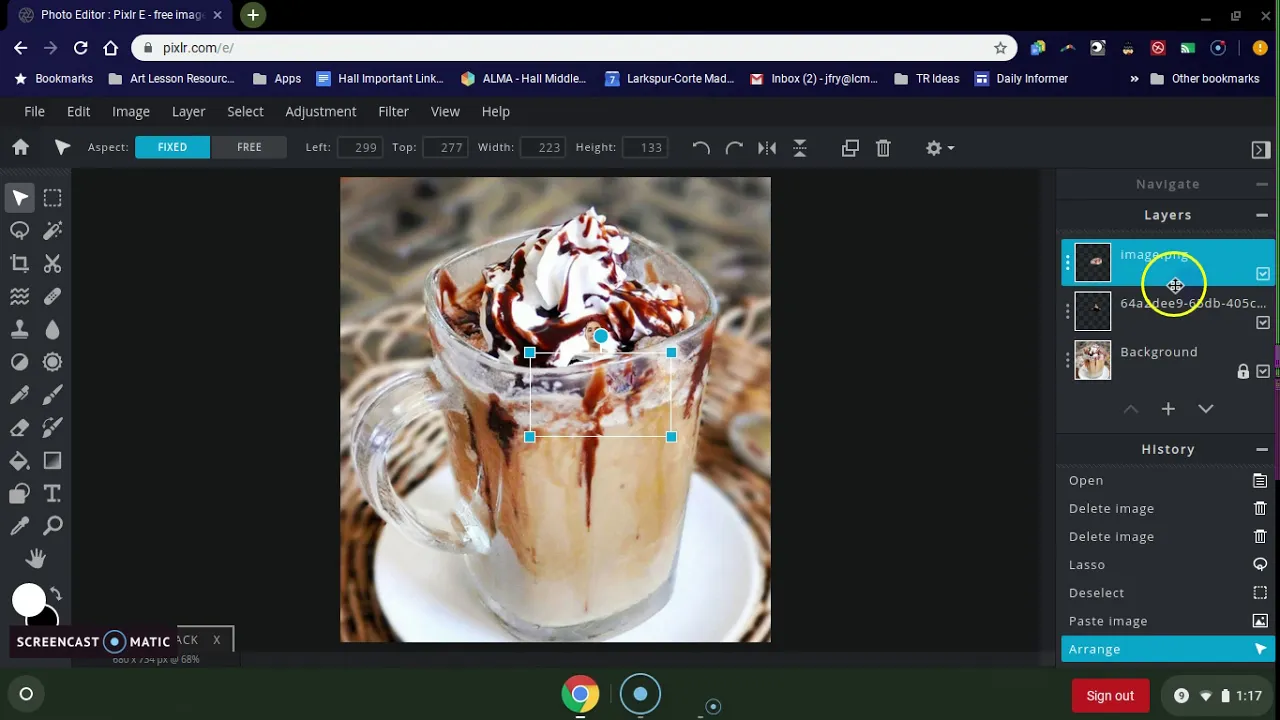Screen dimensions: 1280x720
Task: Choose the Text tool
Action: coord(53,493)
